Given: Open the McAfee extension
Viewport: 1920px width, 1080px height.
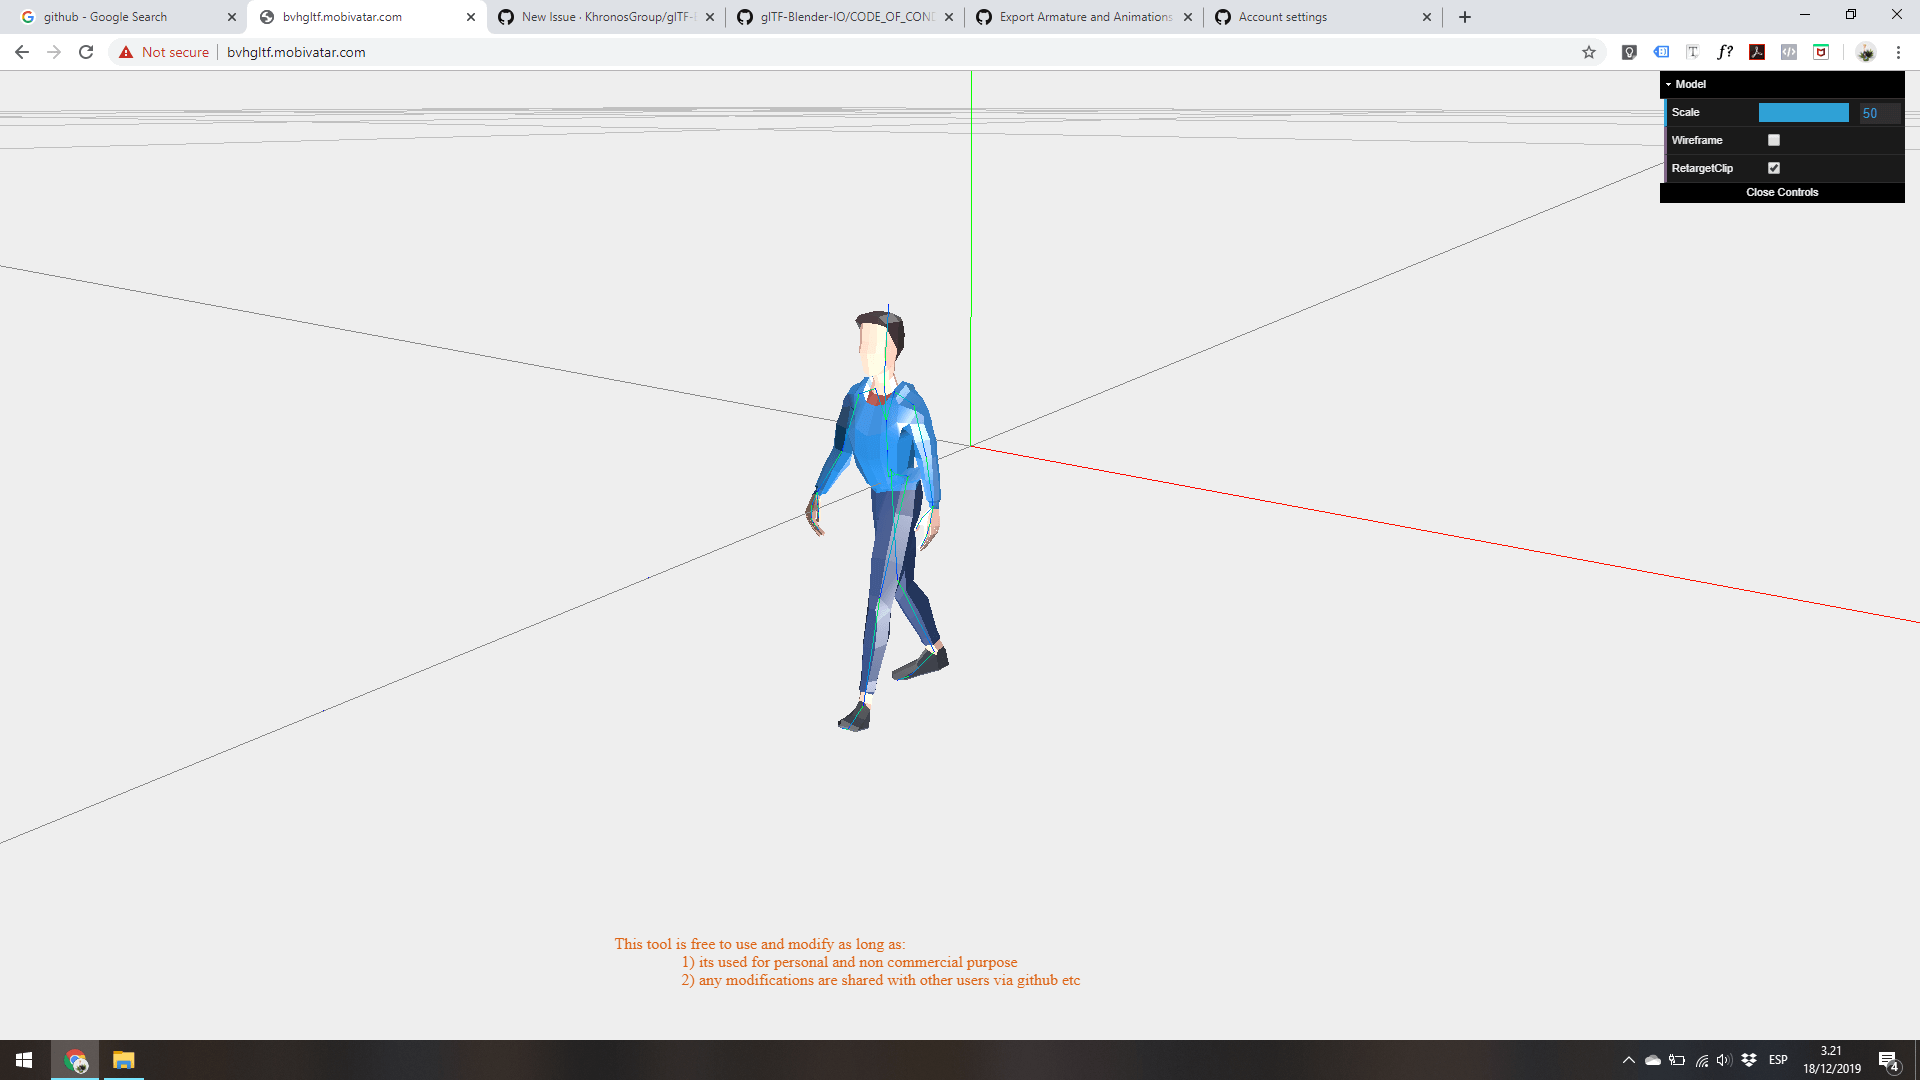Looking at the screenshot, I should coord(1821,52).
